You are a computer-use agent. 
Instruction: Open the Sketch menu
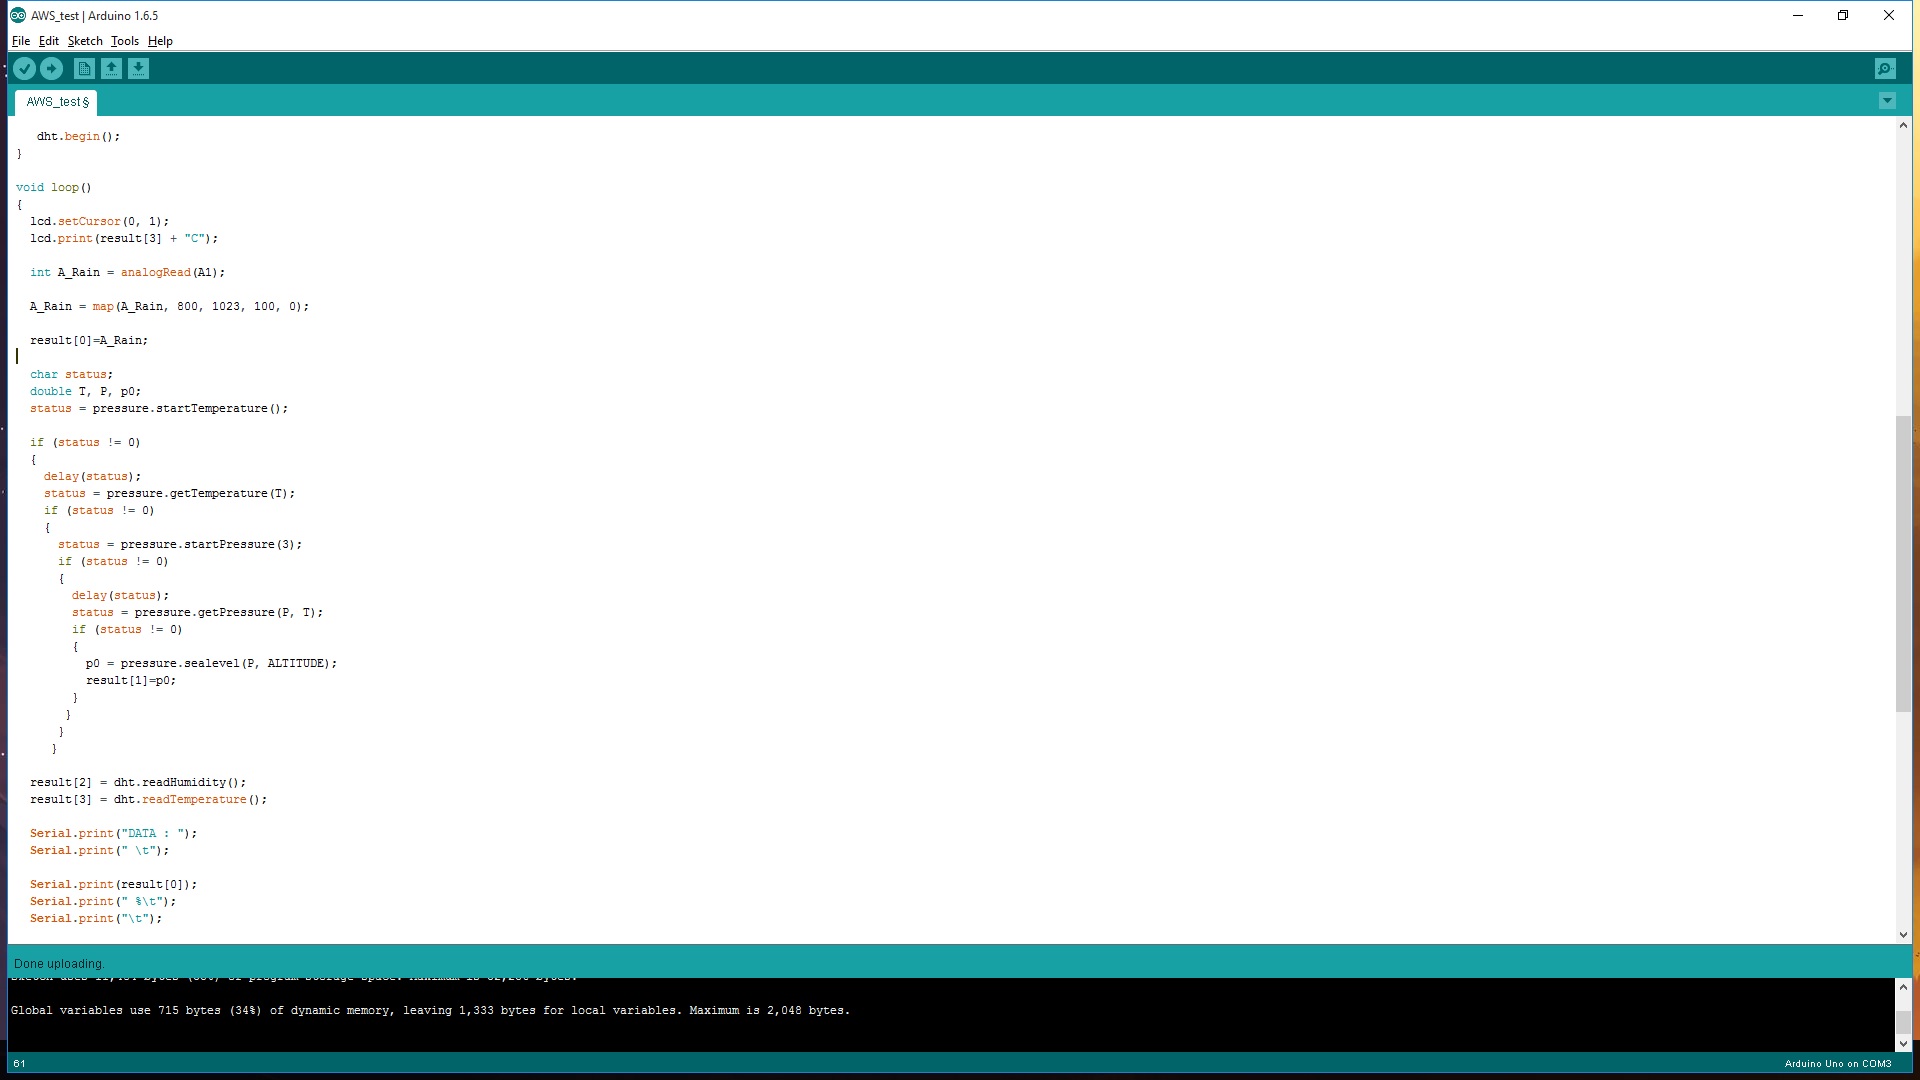click(x=85, y=41)
